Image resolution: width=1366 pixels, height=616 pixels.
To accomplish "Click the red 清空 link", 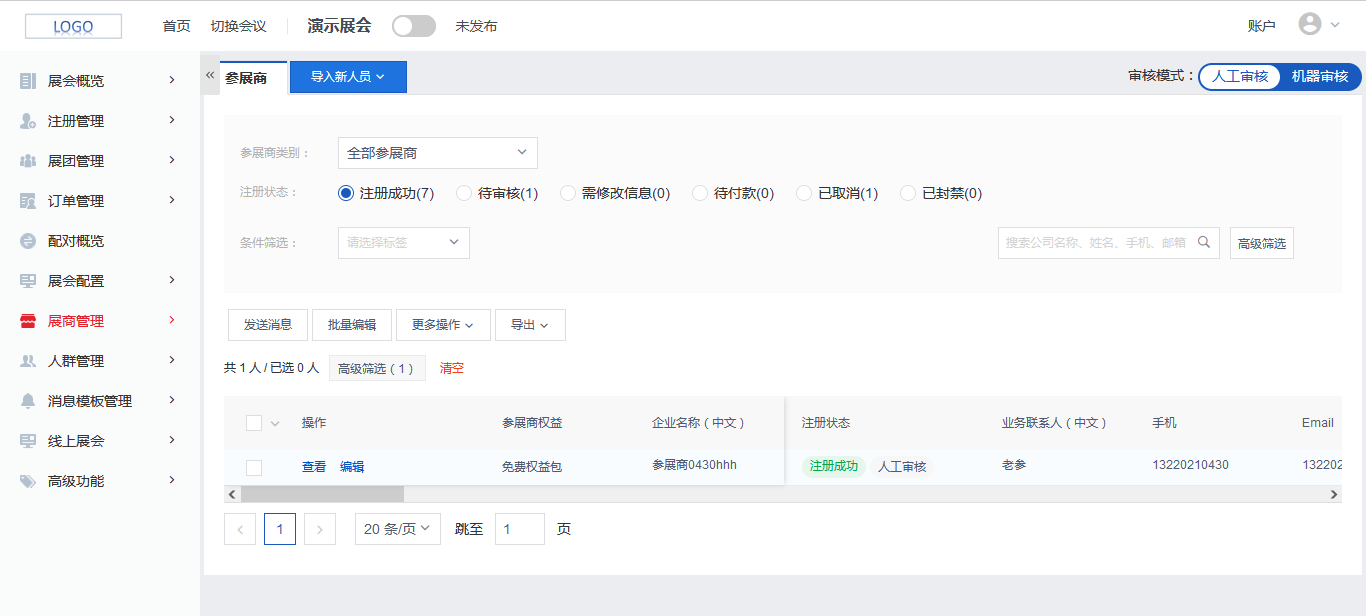I will (x=452, y=368).
